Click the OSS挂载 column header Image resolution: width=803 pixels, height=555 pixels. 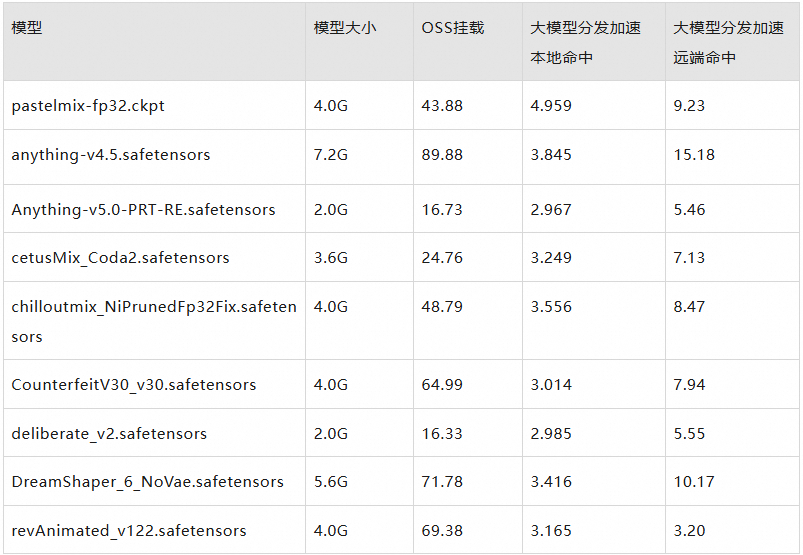[x=453, y=28]
